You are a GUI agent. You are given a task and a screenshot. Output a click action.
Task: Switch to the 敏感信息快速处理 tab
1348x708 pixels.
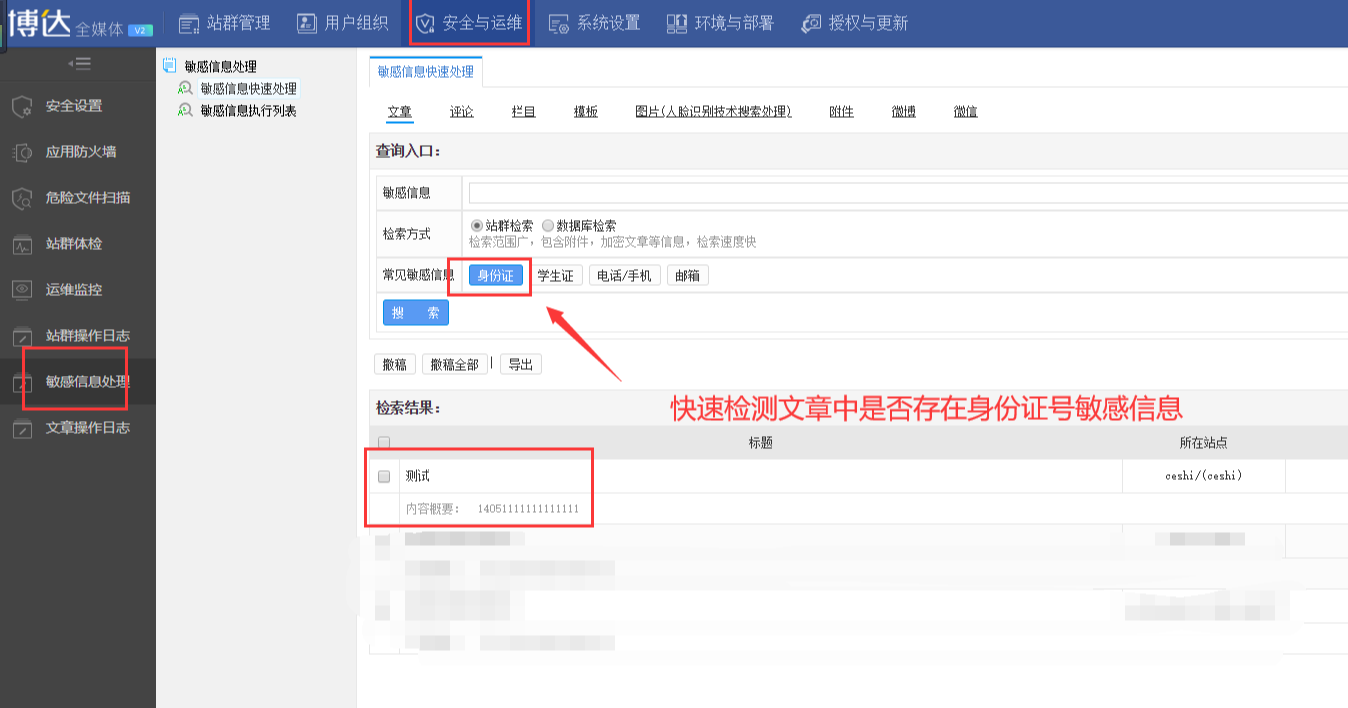426,72
